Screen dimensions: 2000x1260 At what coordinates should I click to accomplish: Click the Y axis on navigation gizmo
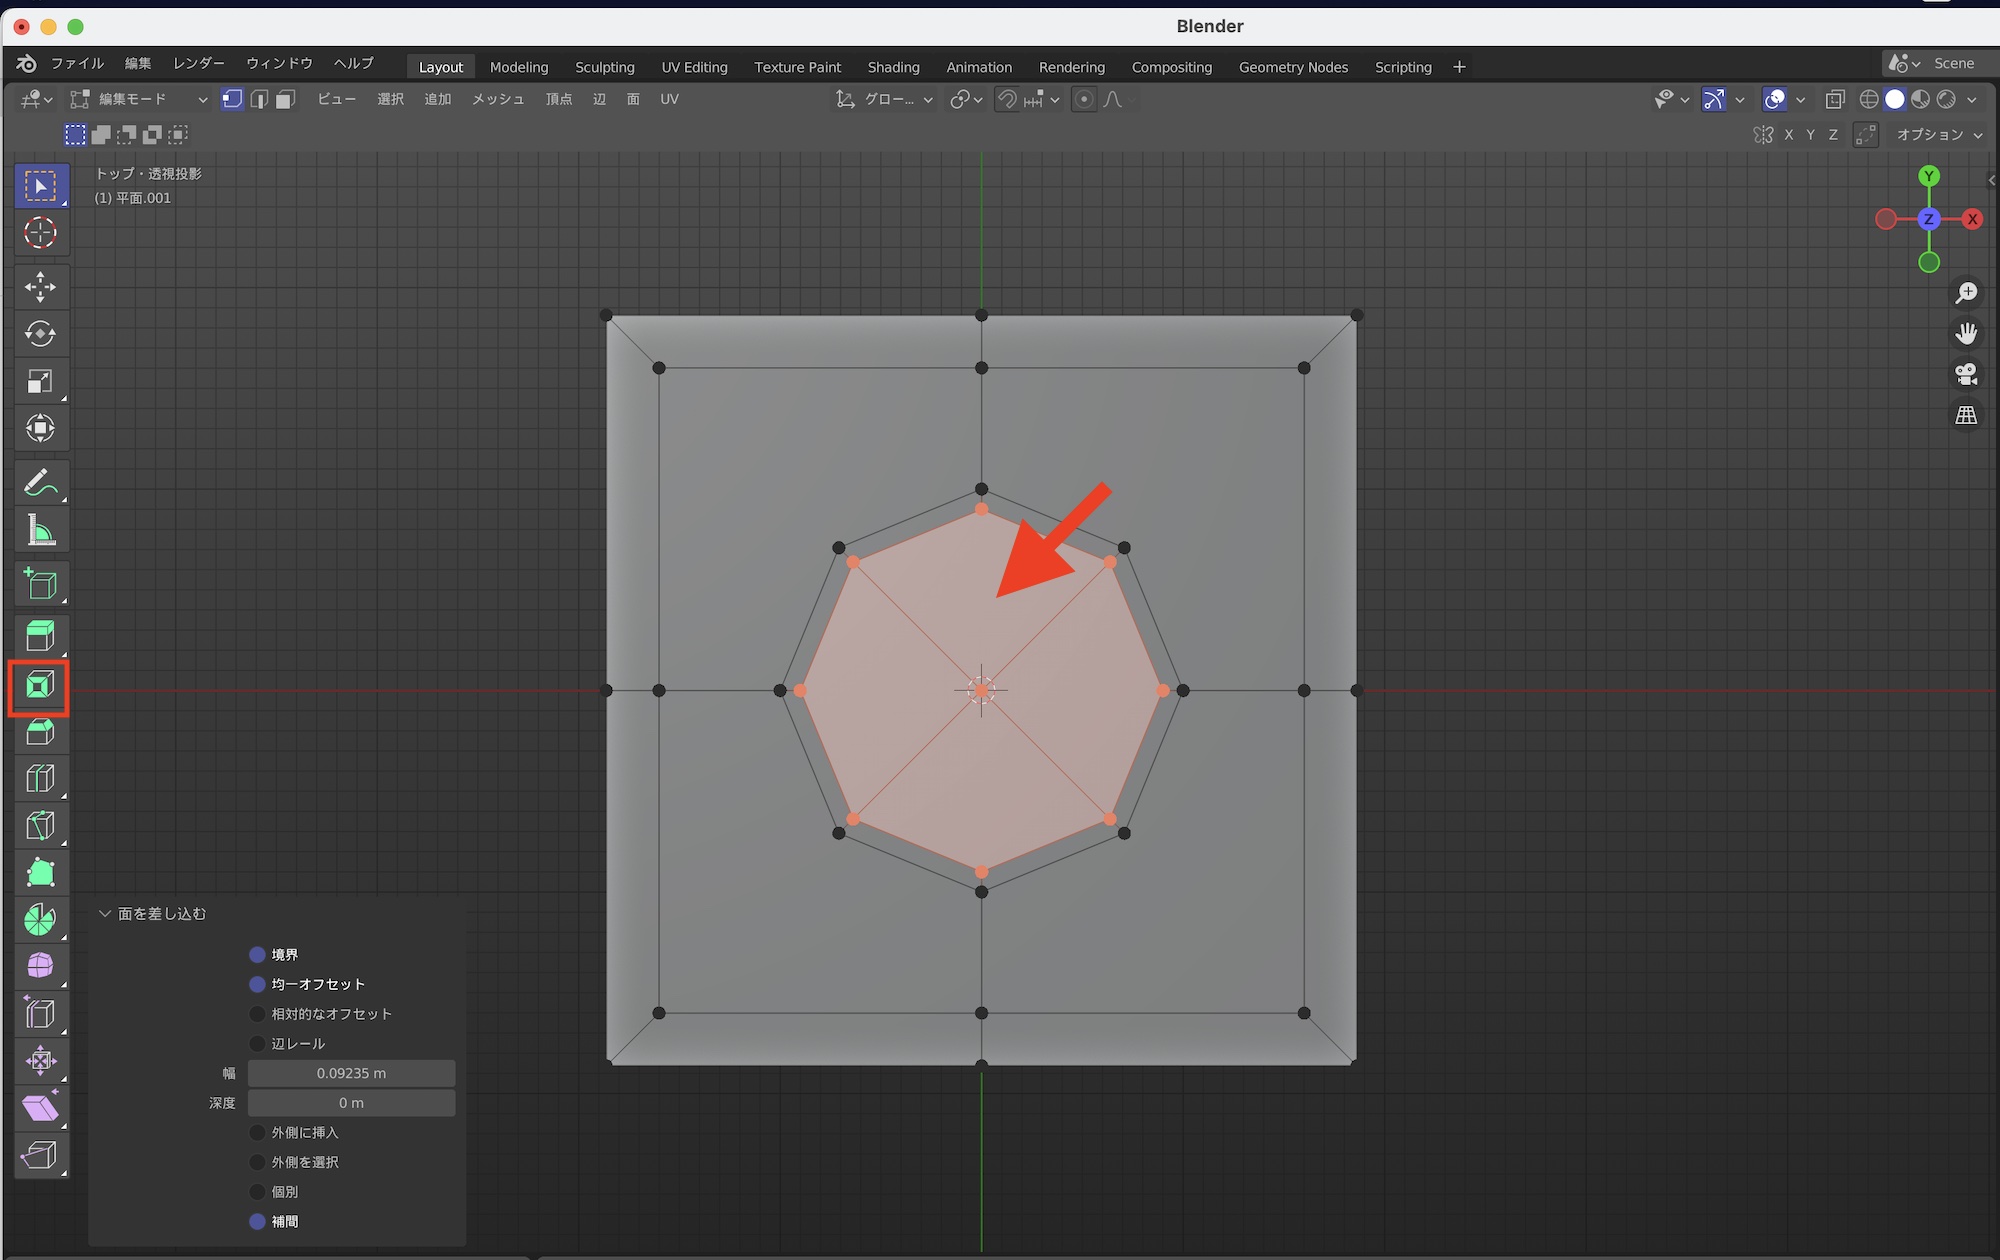(1929, 176)
